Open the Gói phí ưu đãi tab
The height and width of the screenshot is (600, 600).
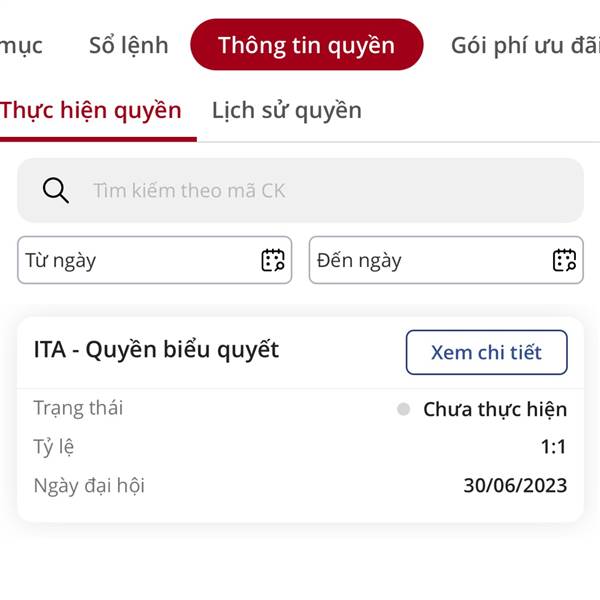point(525,45)
